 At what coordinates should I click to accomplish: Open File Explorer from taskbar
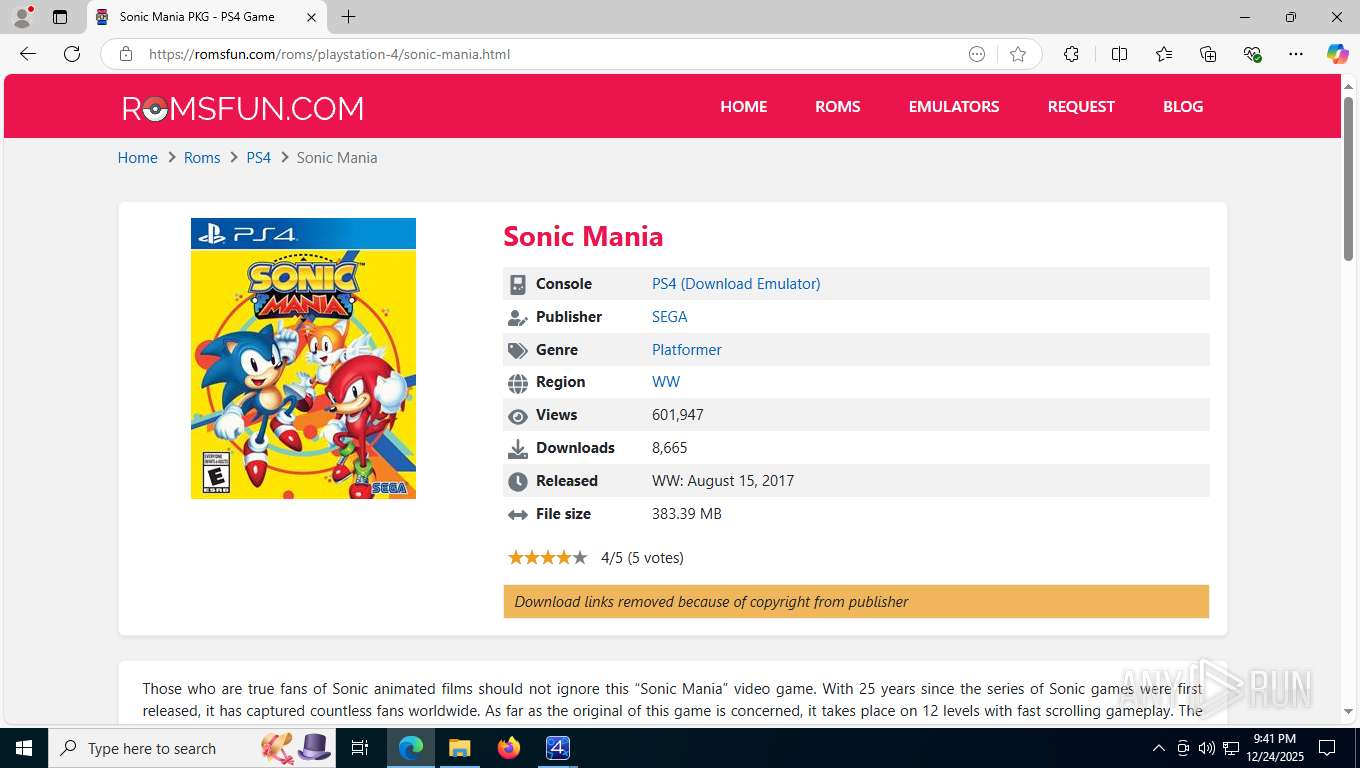click(459, 748)
